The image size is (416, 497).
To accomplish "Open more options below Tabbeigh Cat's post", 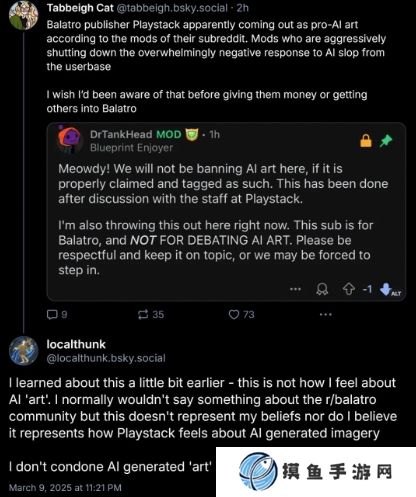I will coord(325,314).
